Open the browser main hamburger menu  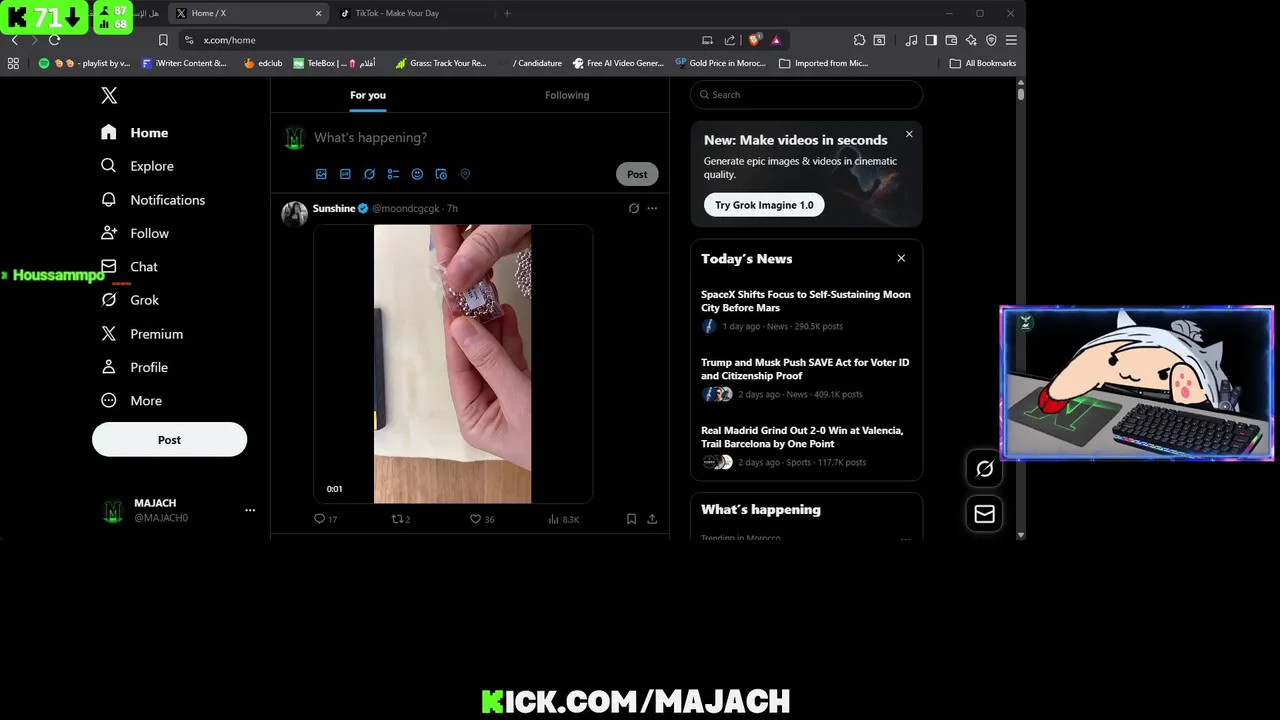[x=1011, y=40]
